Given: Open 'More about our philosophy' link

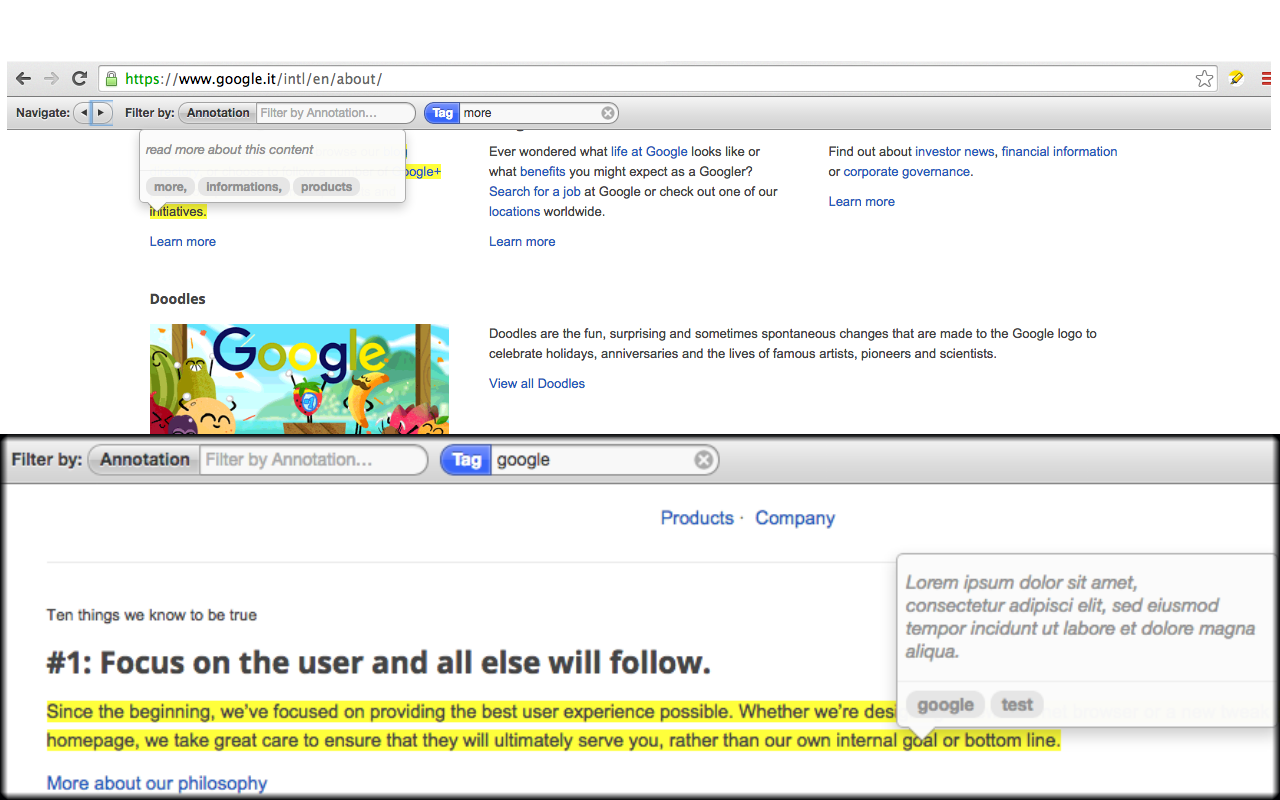Looking at the screenshot, I should pos(157,783).
